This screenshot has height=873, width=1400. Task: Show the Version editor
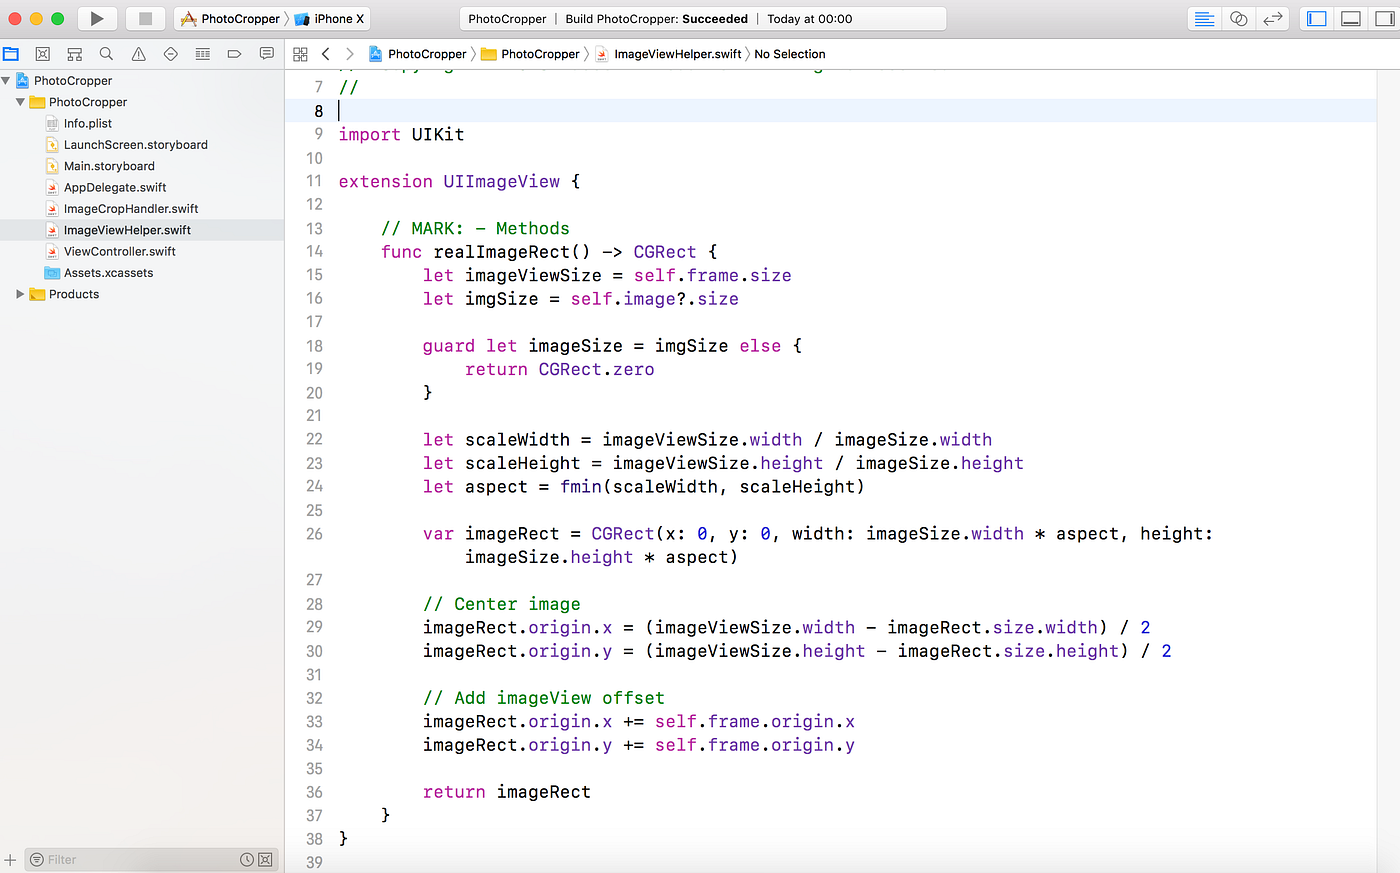point(1273,18)
